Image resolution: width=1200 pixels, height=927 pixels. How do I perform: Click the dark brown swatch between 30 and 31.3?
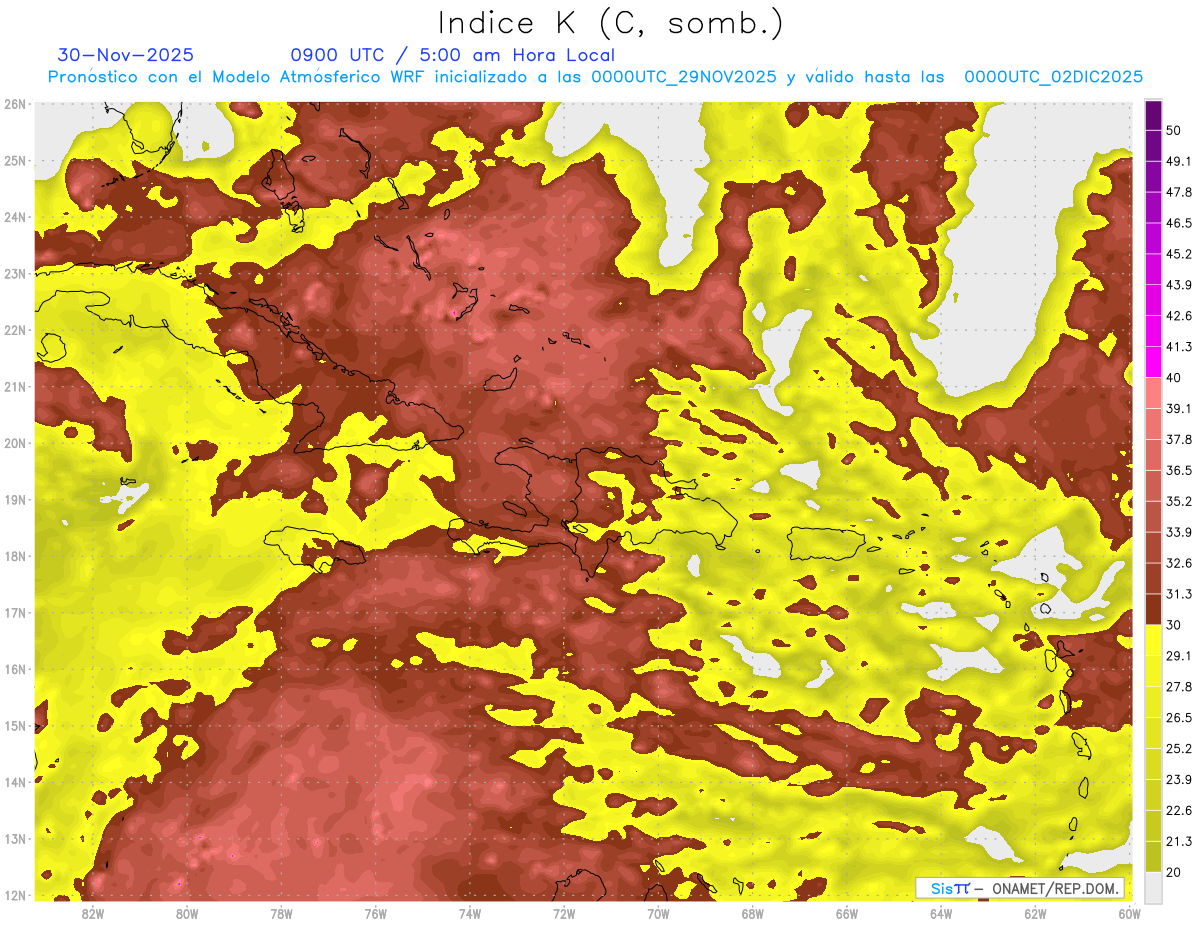coord(1153,609)
